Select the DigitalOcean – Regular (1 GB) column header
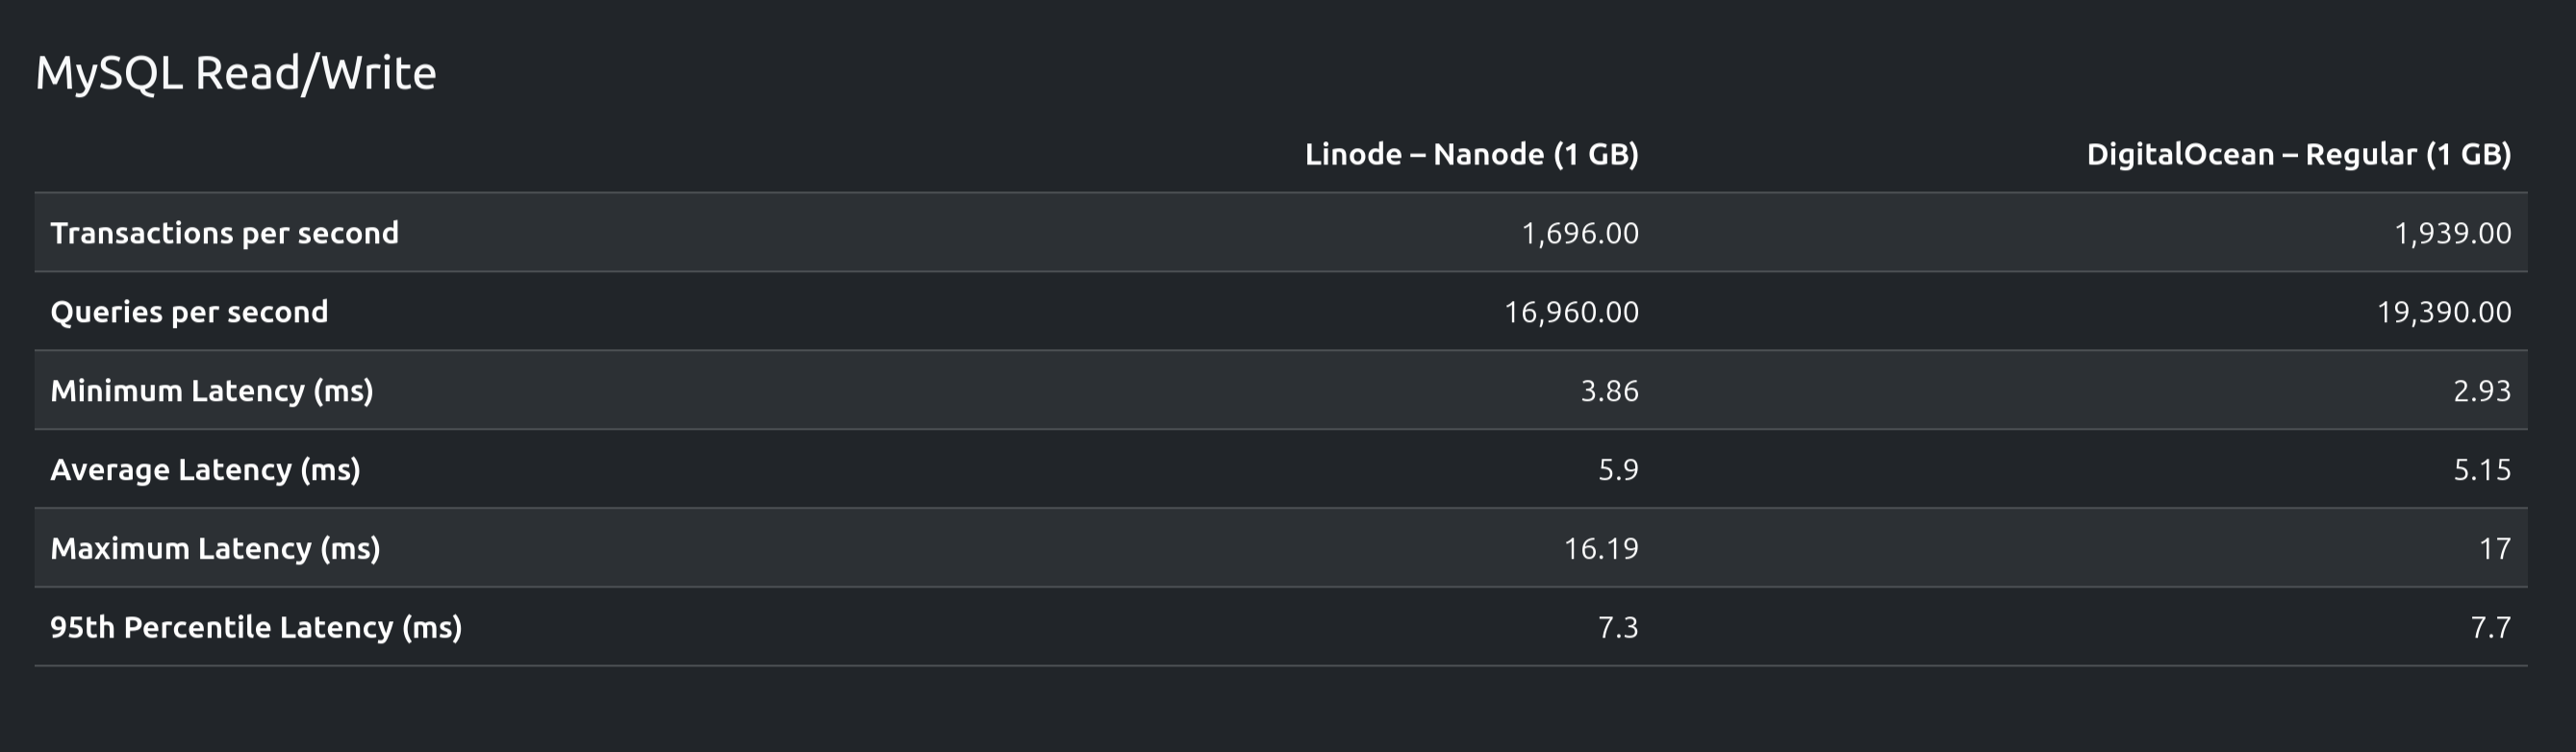2576x752 pixels. coord(2298,154)
